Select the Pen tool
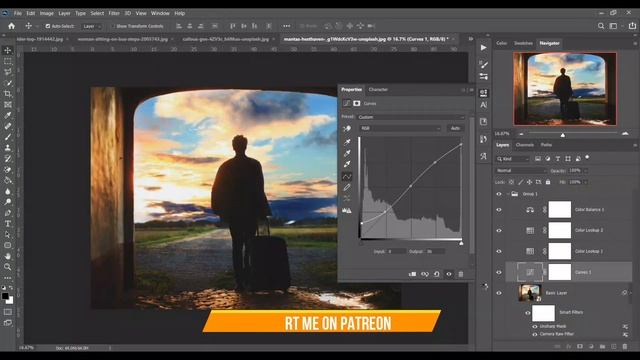Image resolution: width=640 pixels, height=360 pixels. pos(8,213)
